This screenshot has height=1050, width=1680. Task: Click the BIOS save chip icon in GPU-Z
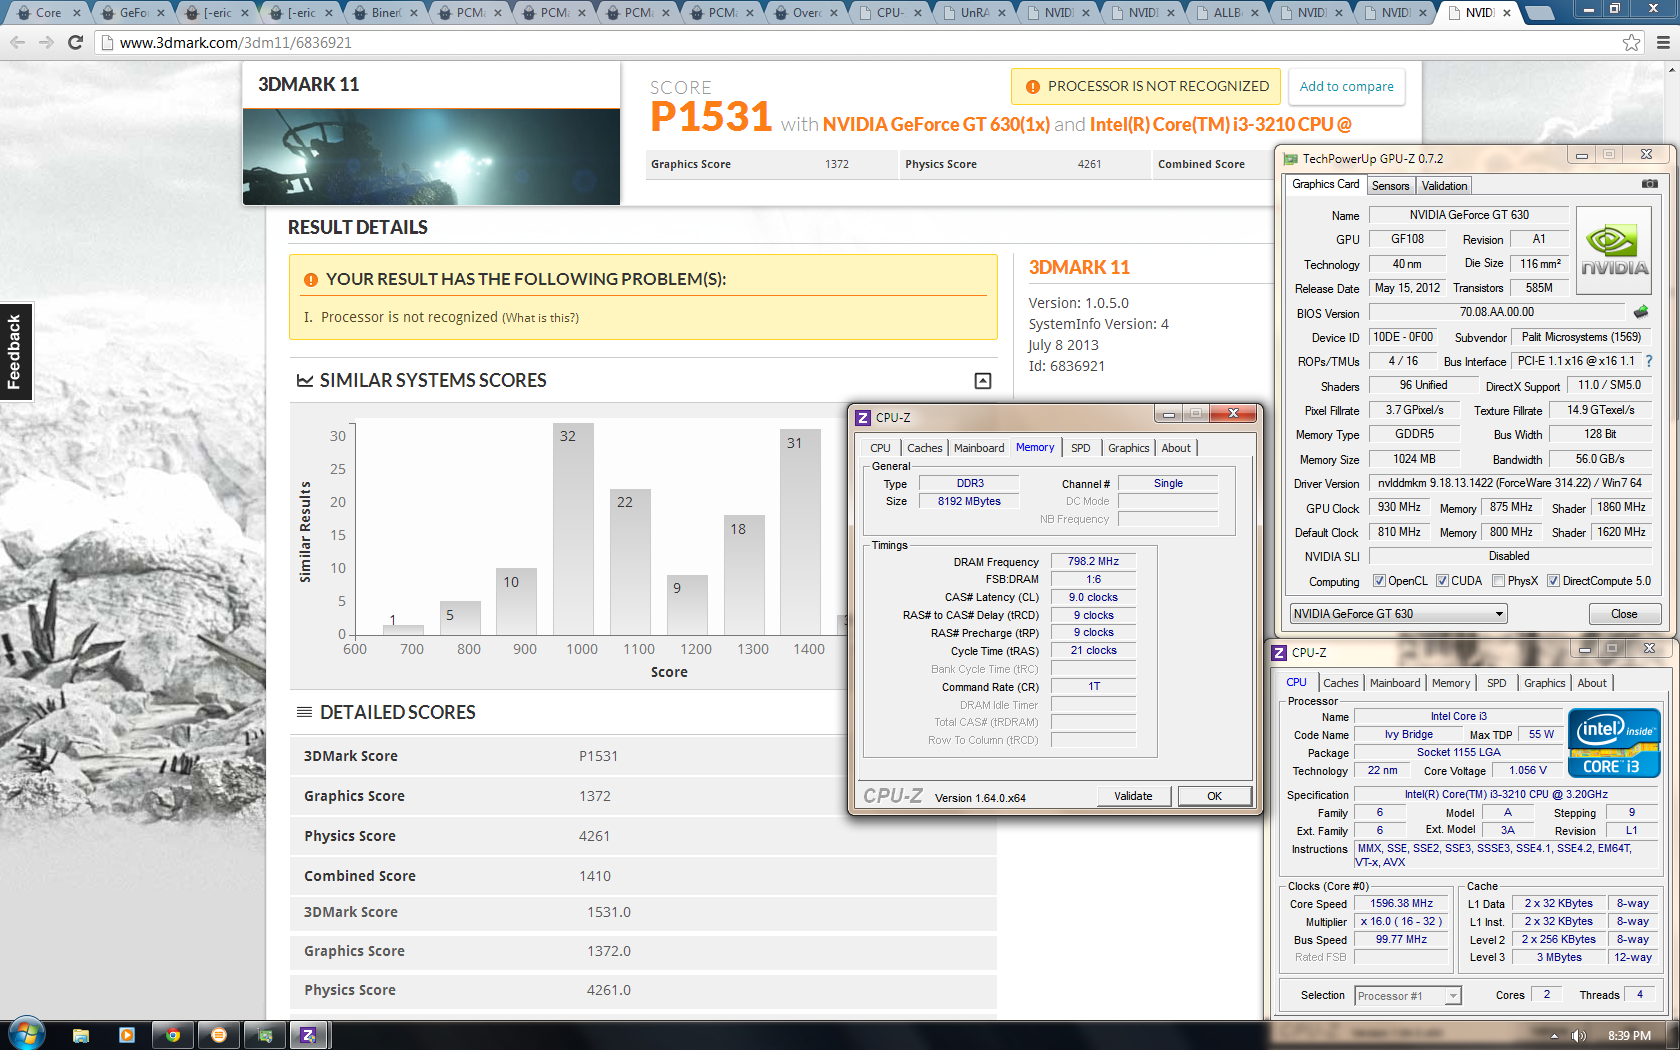pyautogui.click(x=1641, y=312)
